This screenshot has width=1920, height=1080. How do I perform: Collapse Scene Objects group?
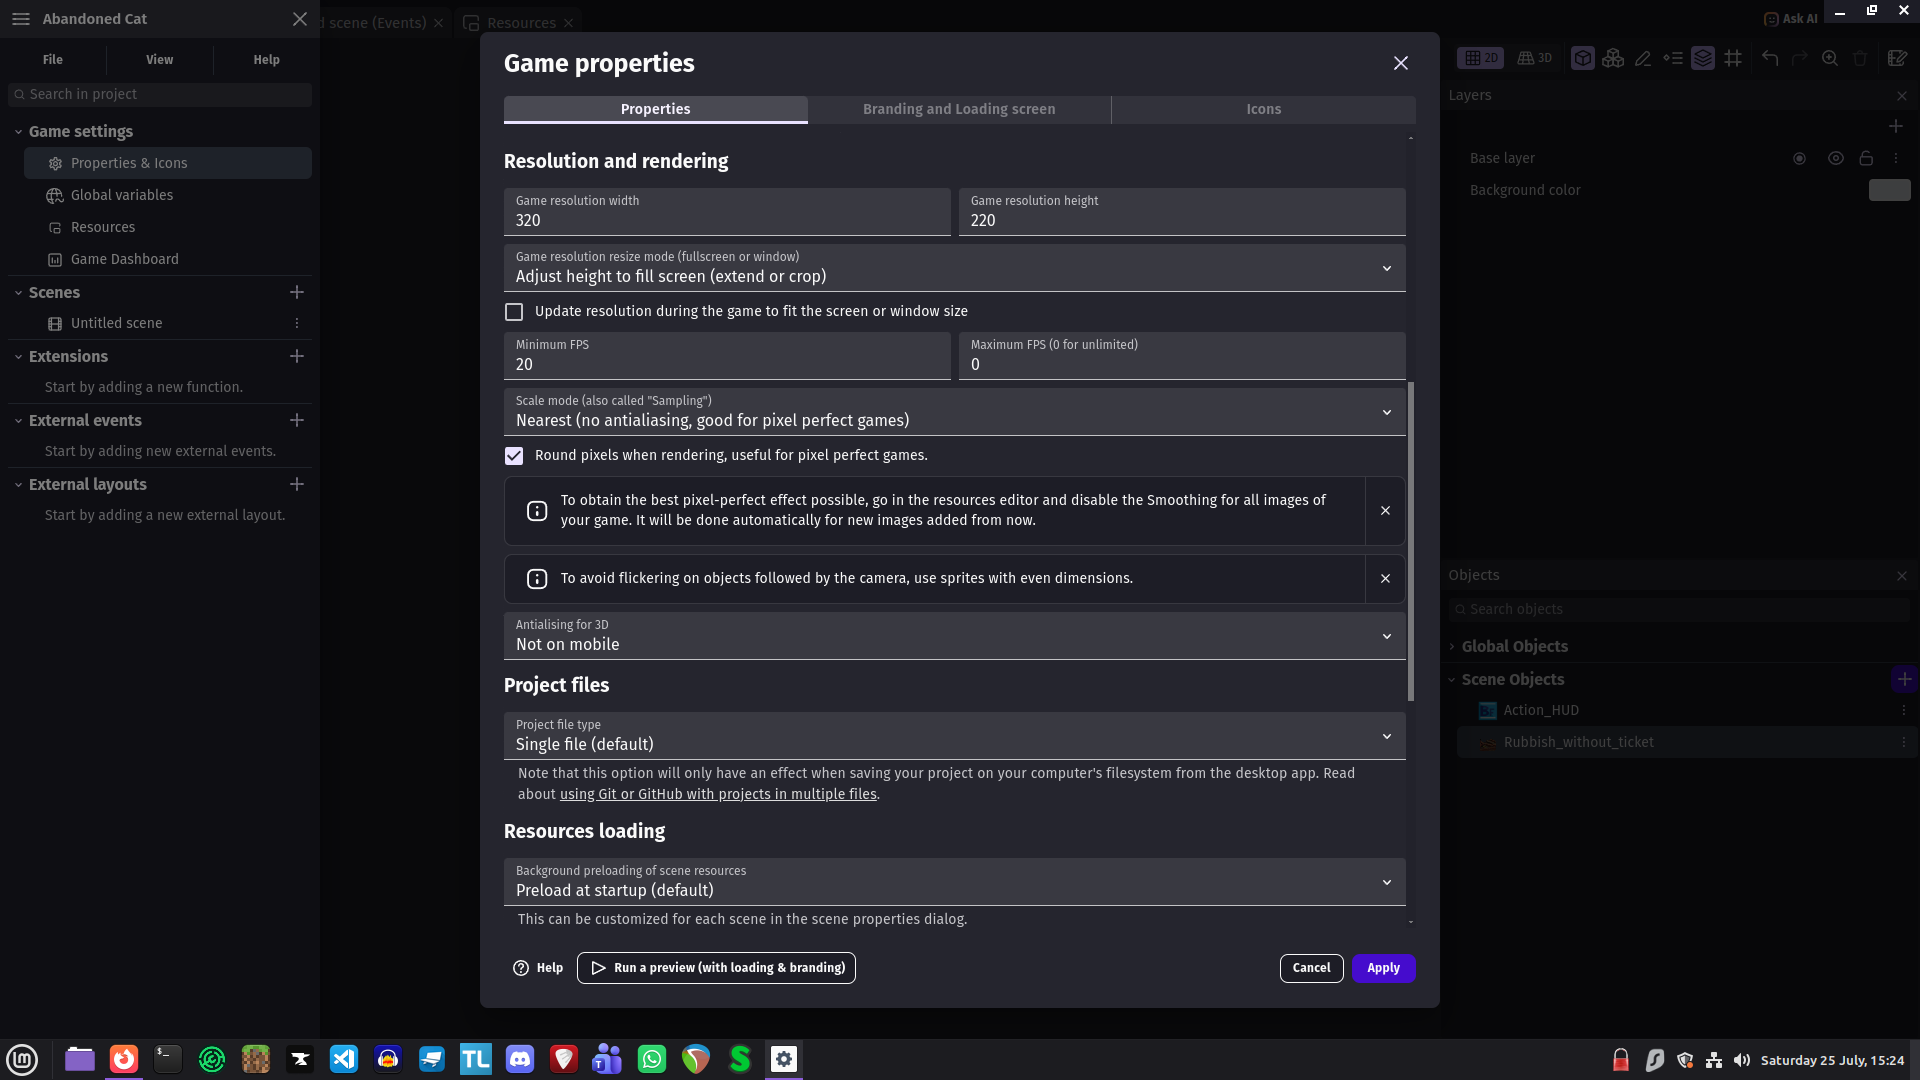tap(1452, 680)
